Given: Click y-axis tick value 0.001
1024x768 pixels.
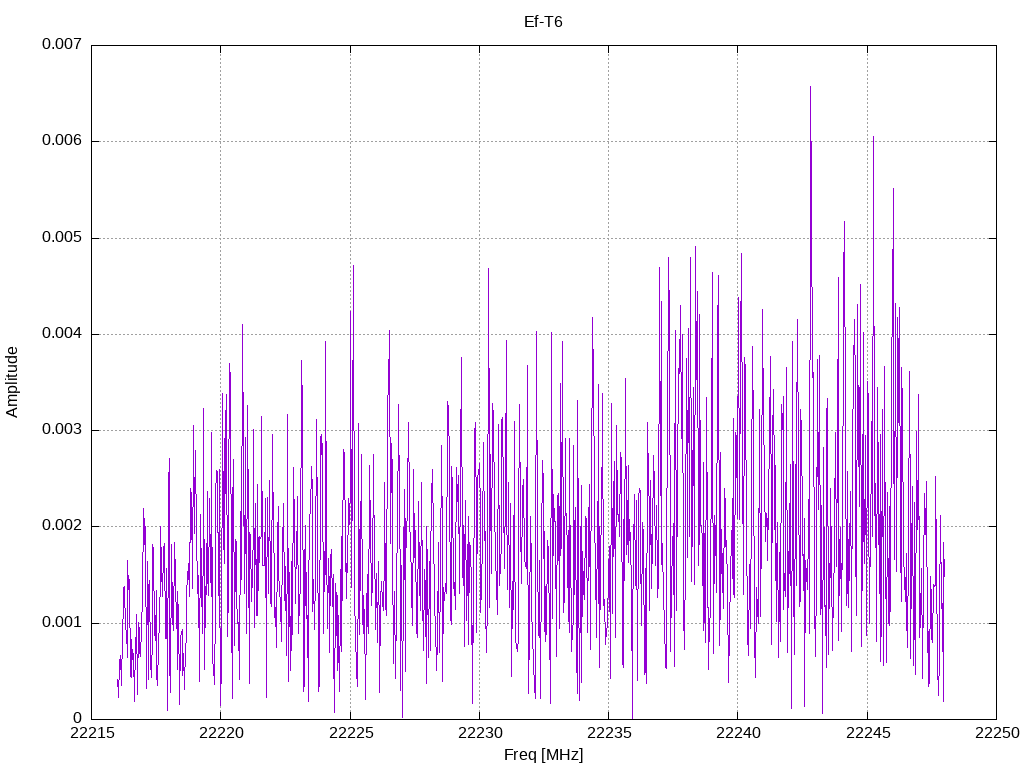Looking at the screenshot, I should (x=62, y=622).
